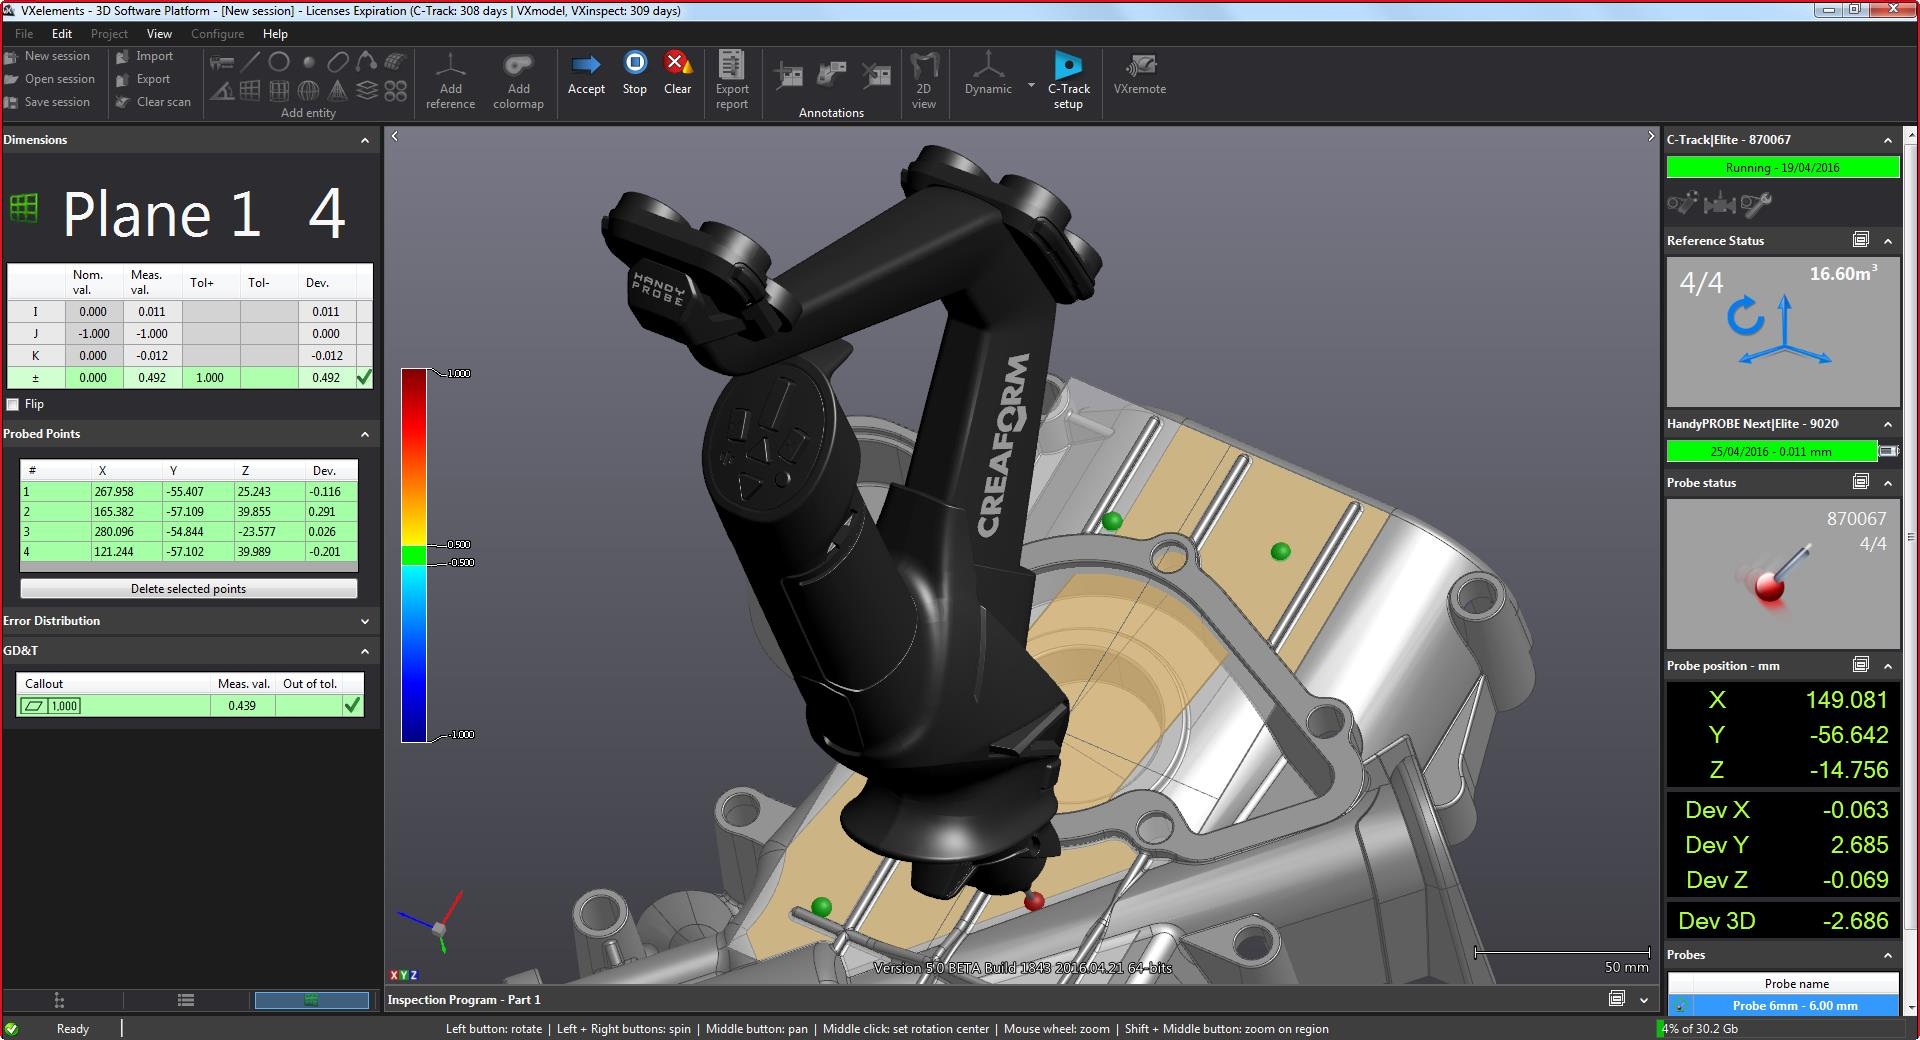Add a slot entity
Viewport: 1920px width, 1040px height.
tap(338, 62)
